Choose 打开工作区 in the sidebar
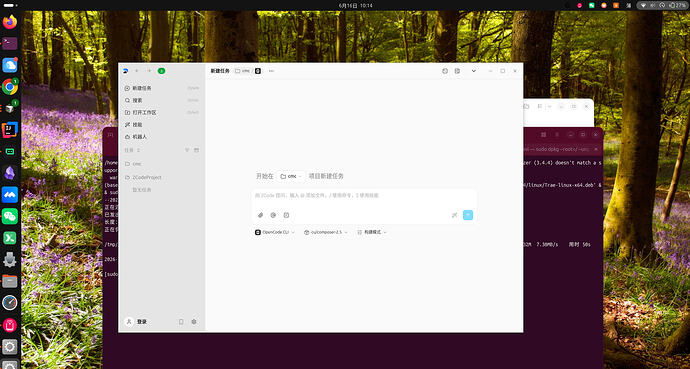The image size is (690, 369). 161,113
